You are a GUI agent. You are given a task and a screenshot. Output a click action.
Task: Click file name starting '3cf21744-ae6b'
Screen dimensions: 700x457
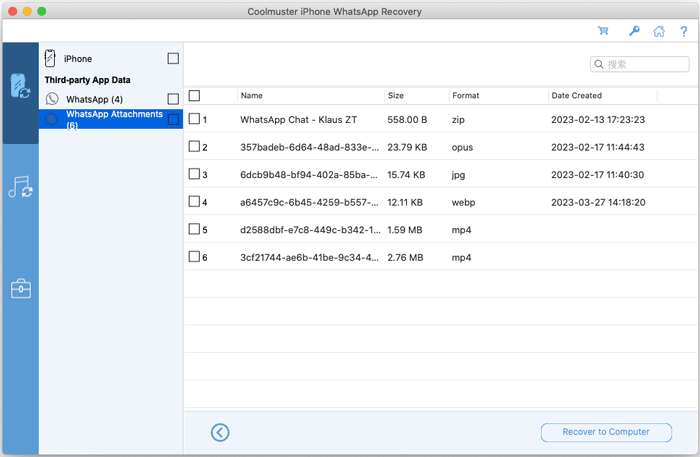309,258
